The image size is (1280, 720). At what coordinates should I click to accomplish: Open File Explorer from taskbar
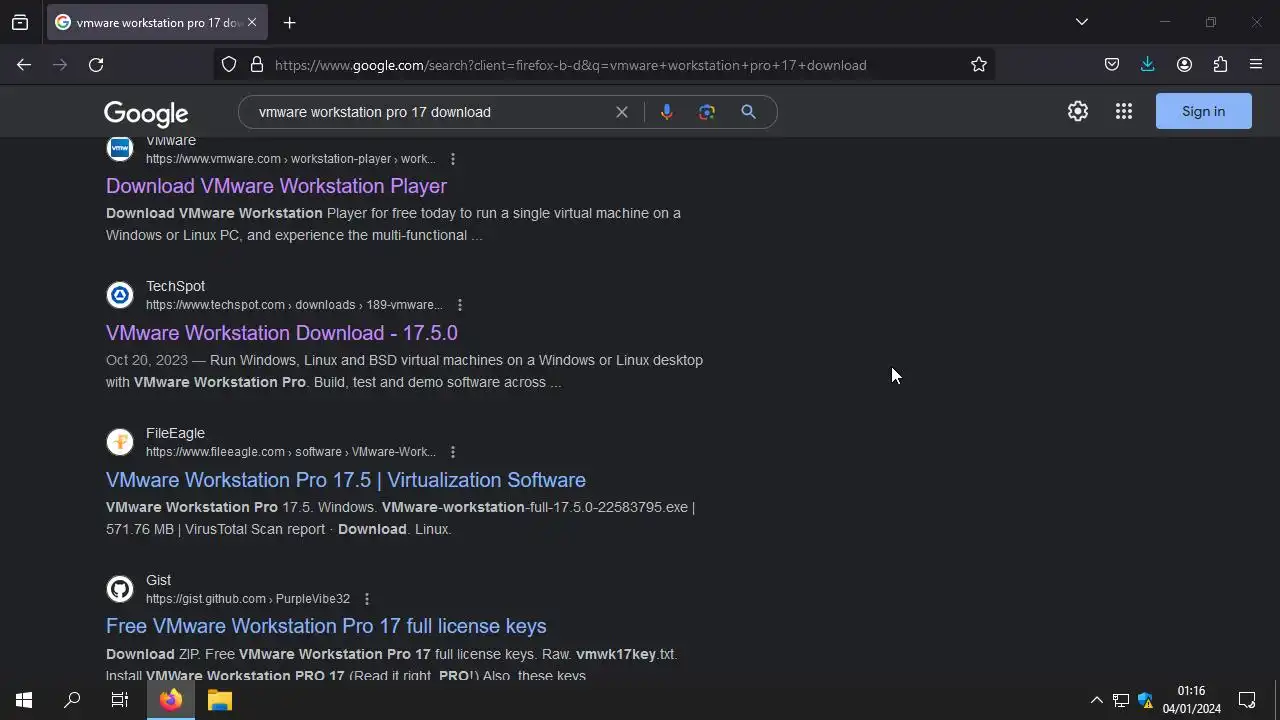tap(220, 700)
